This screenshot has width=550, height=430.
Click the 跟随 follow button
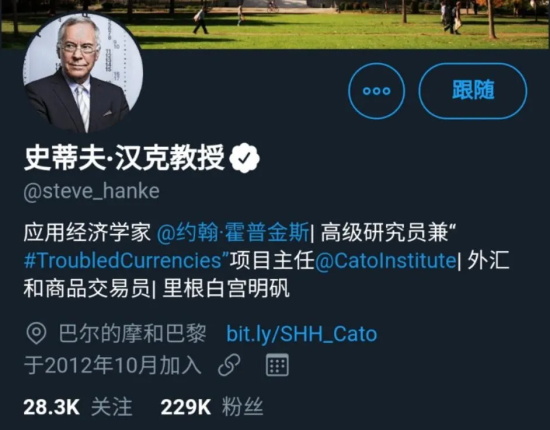pos(472,91)
